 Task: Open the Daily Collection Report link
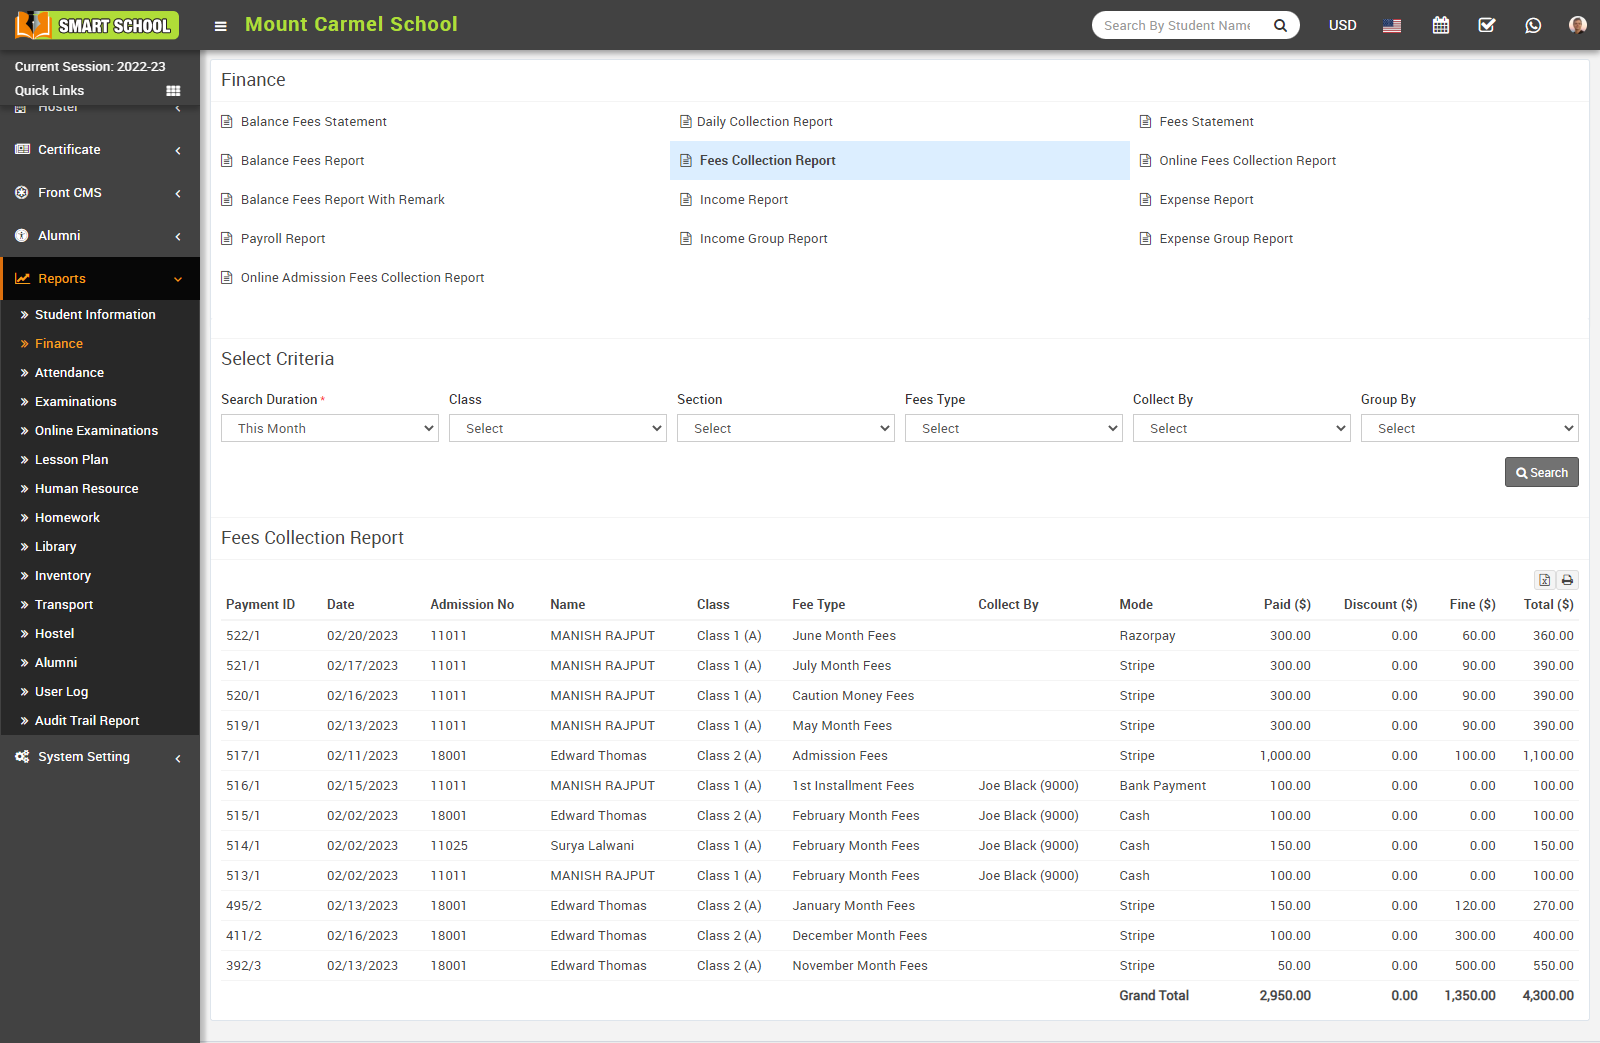pyautogui.click(x=764, y=122)
